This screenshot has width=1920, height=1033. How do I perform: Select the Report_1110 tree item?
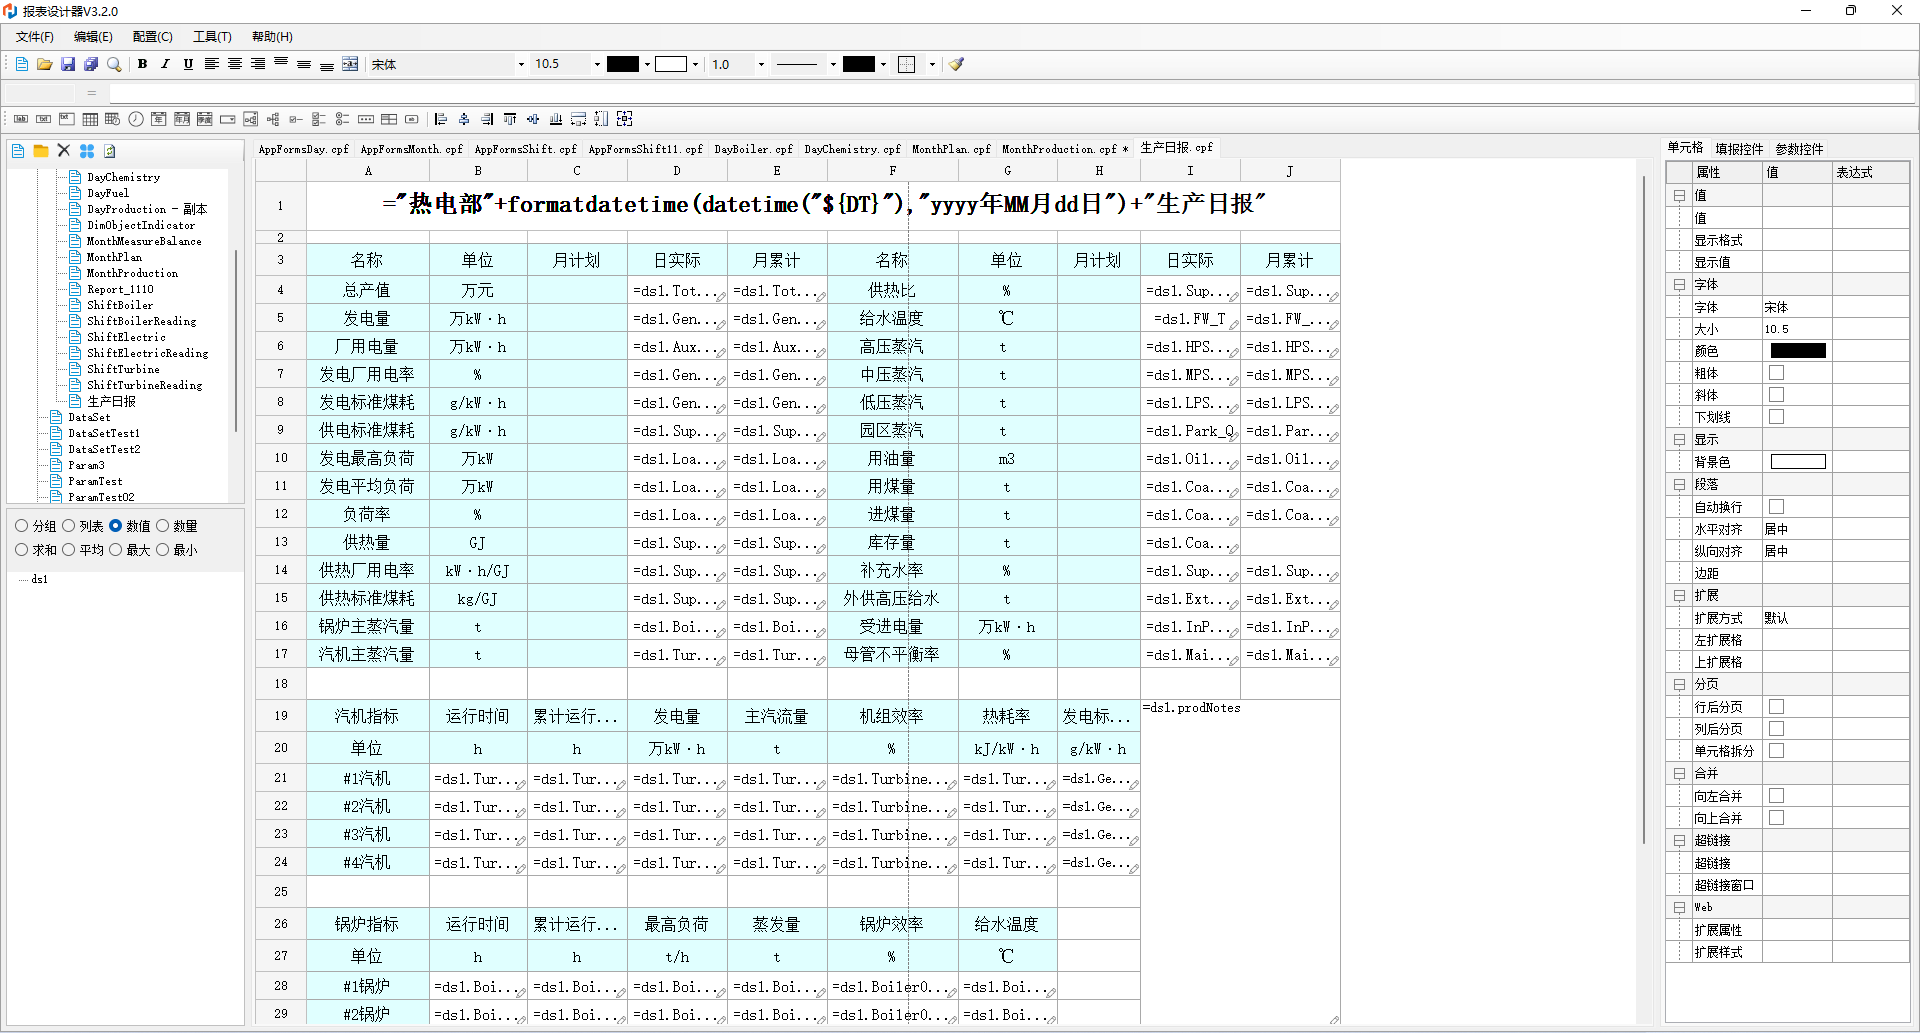120,289
